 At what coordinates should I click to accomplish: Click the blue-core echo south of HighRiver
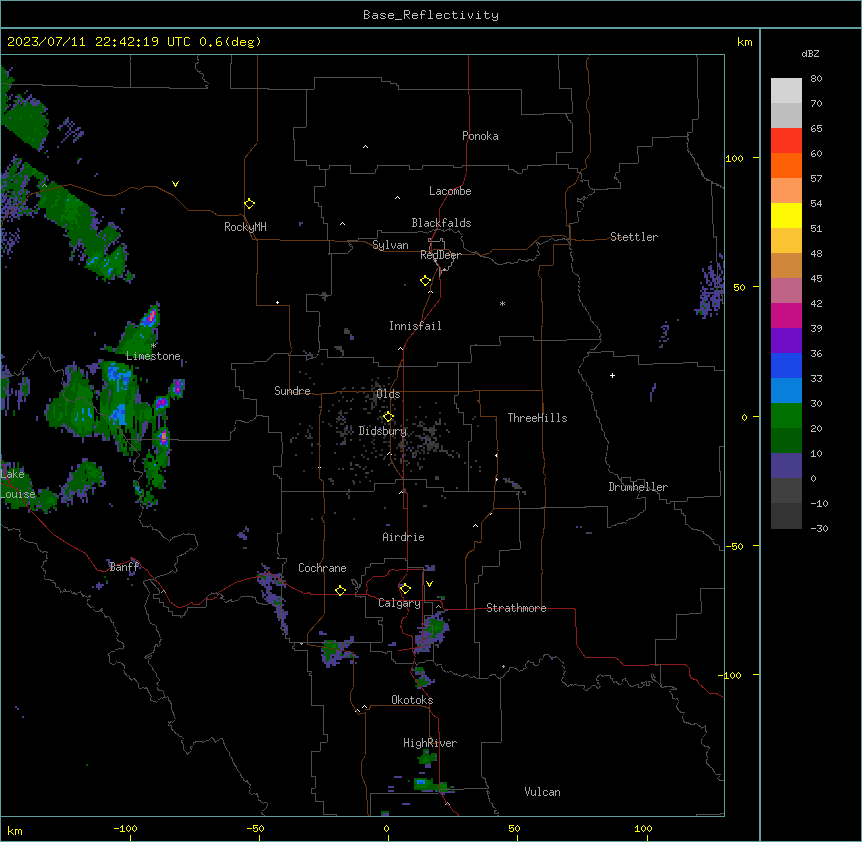(422, 782)
